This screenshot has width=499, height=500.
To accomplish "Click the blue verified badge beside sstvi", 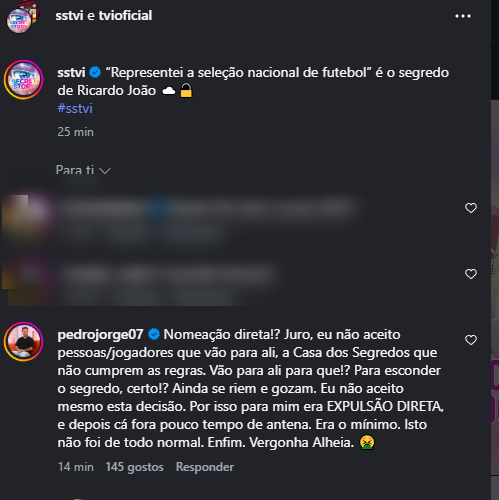I will (95, 72).
